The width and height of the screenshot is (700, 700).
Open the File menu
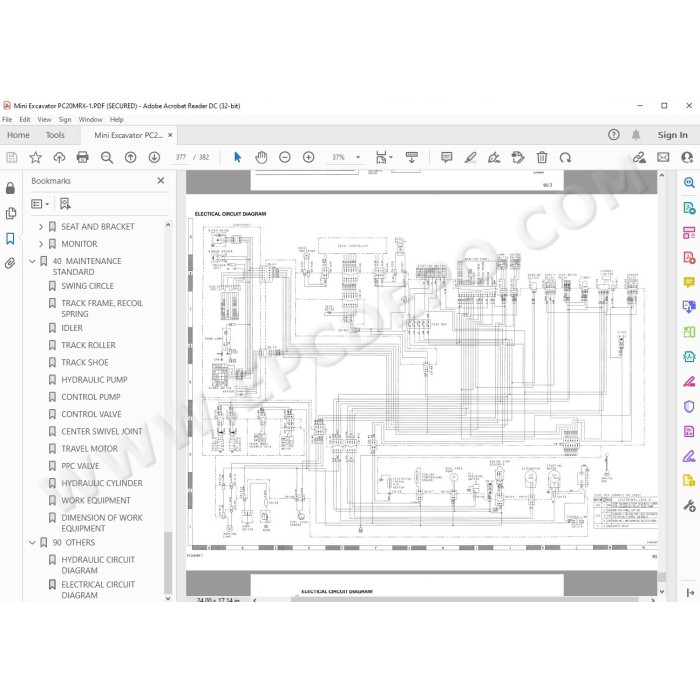pyautogui.click(x=7, y=120)
